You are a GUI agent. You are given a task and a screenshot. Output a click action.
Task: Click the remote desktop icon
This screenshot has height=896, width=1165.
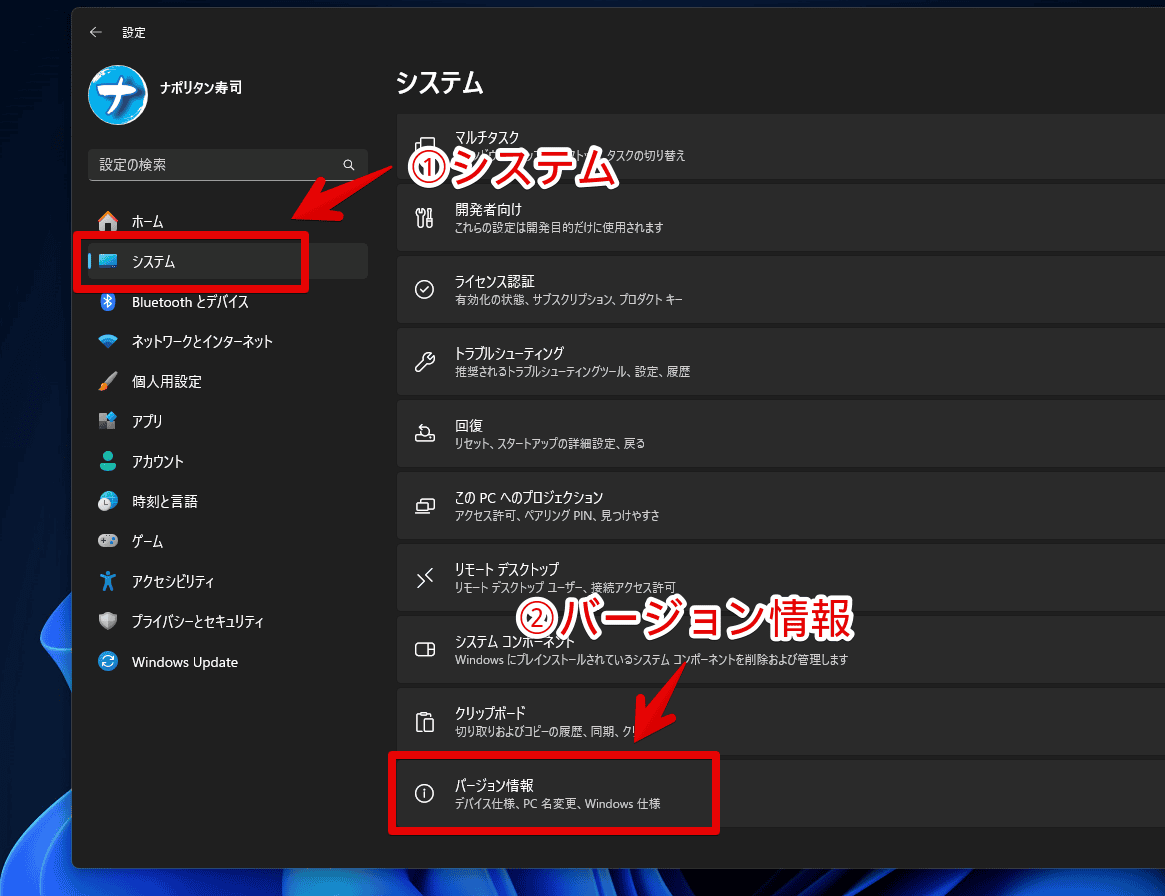pyautogui.click(x=424, y=577)
